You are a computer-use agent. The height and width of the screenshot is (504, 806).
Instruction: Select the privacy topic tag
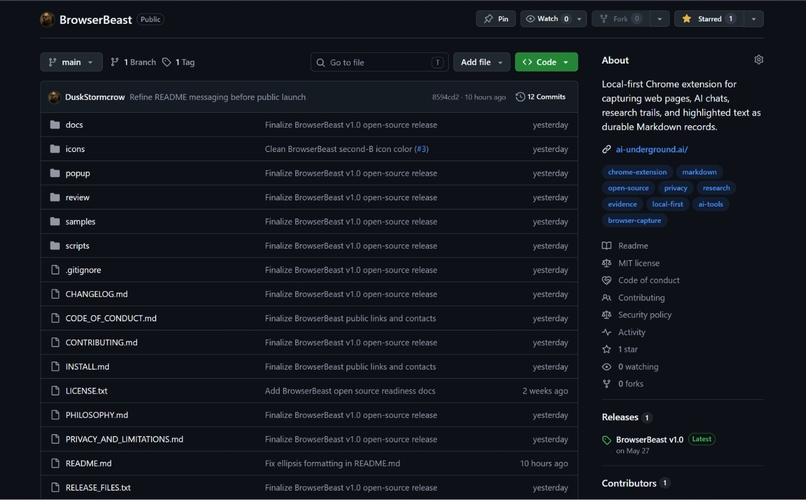pyautogui.click(x=675, y=188)
